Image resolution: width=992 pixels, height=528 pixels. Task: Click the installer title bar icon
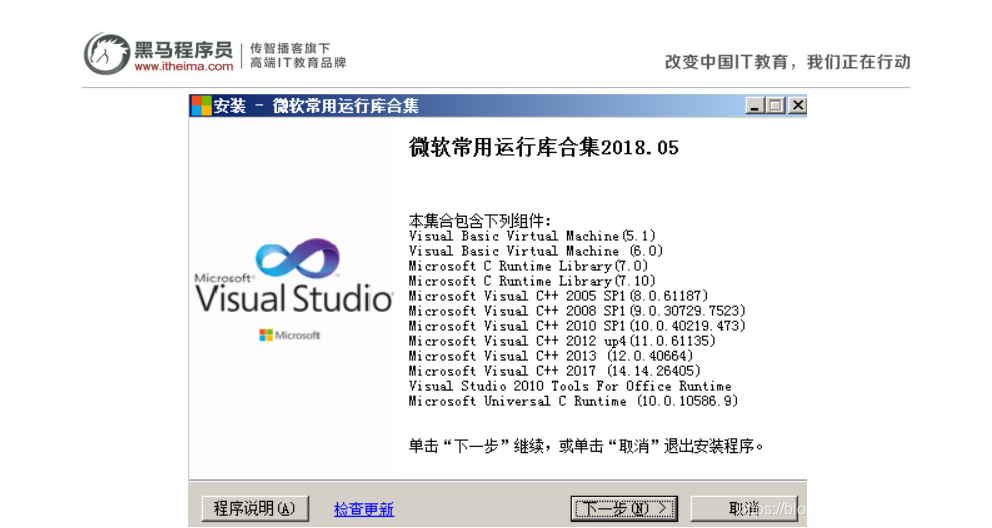point(201,106)
